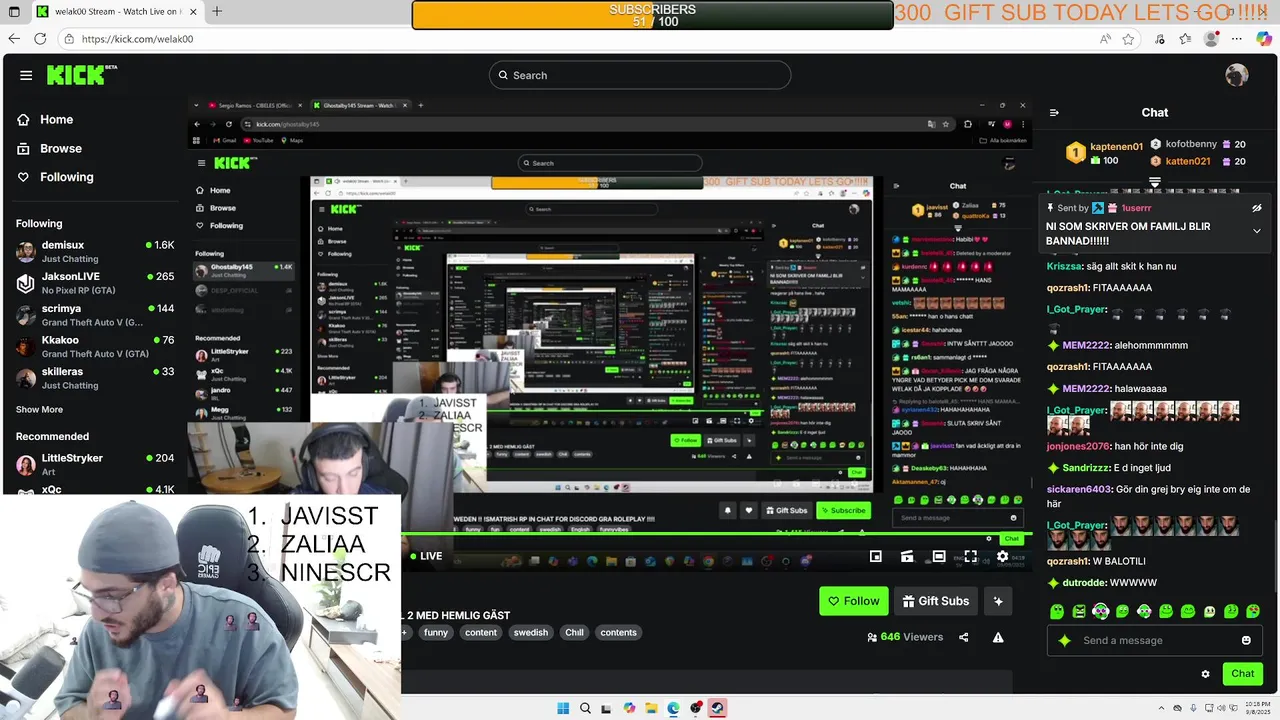
Task: Open LittleStryker recommended channel
Action: [x=96, y=464]
